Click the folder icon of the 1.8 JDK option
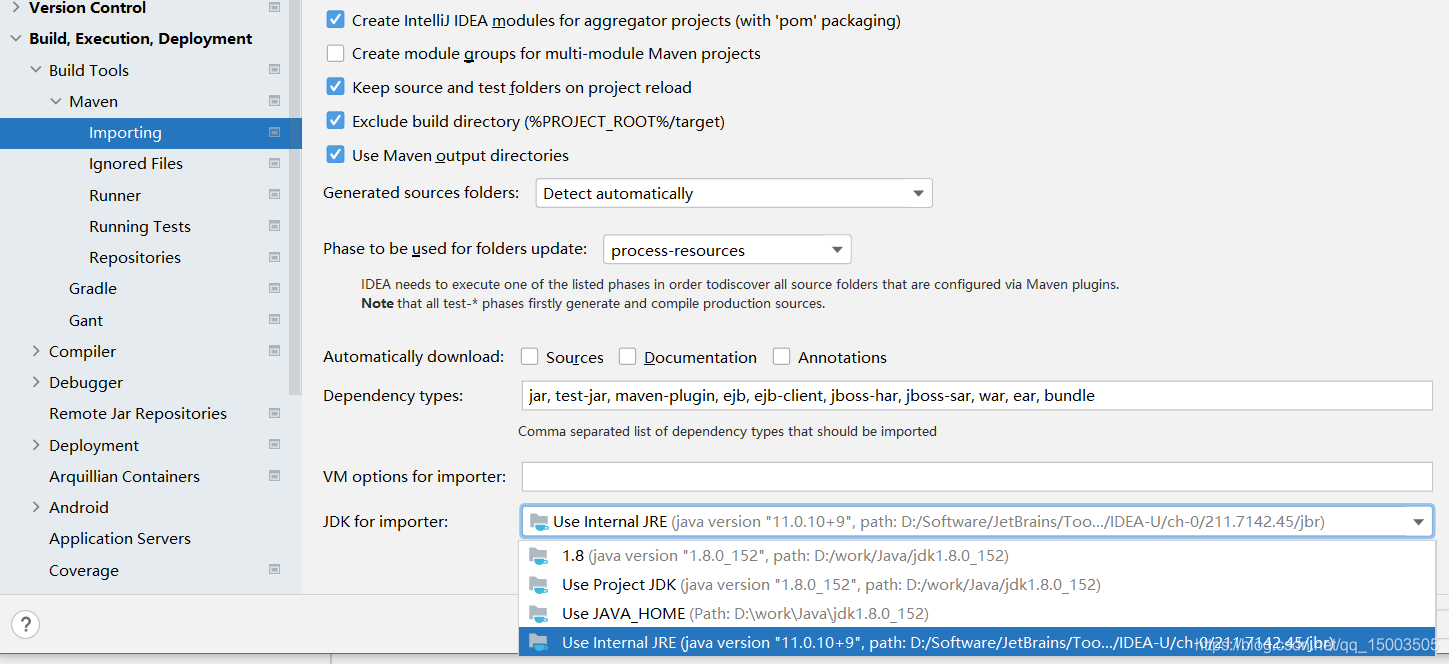Screen dimensions: 1449x664 coord(539,555)
